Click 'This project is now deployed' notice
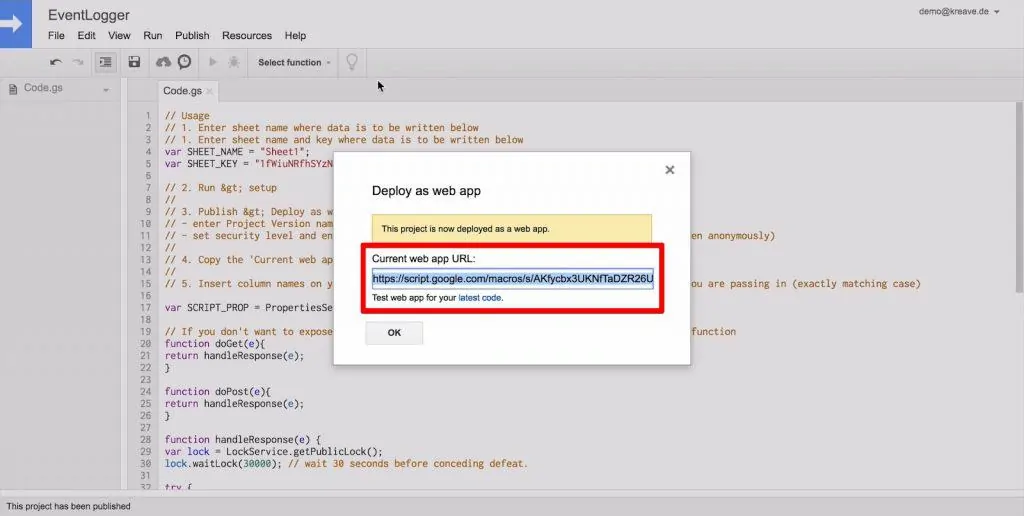Screen dimensions: 1024x516 (511, 229)
